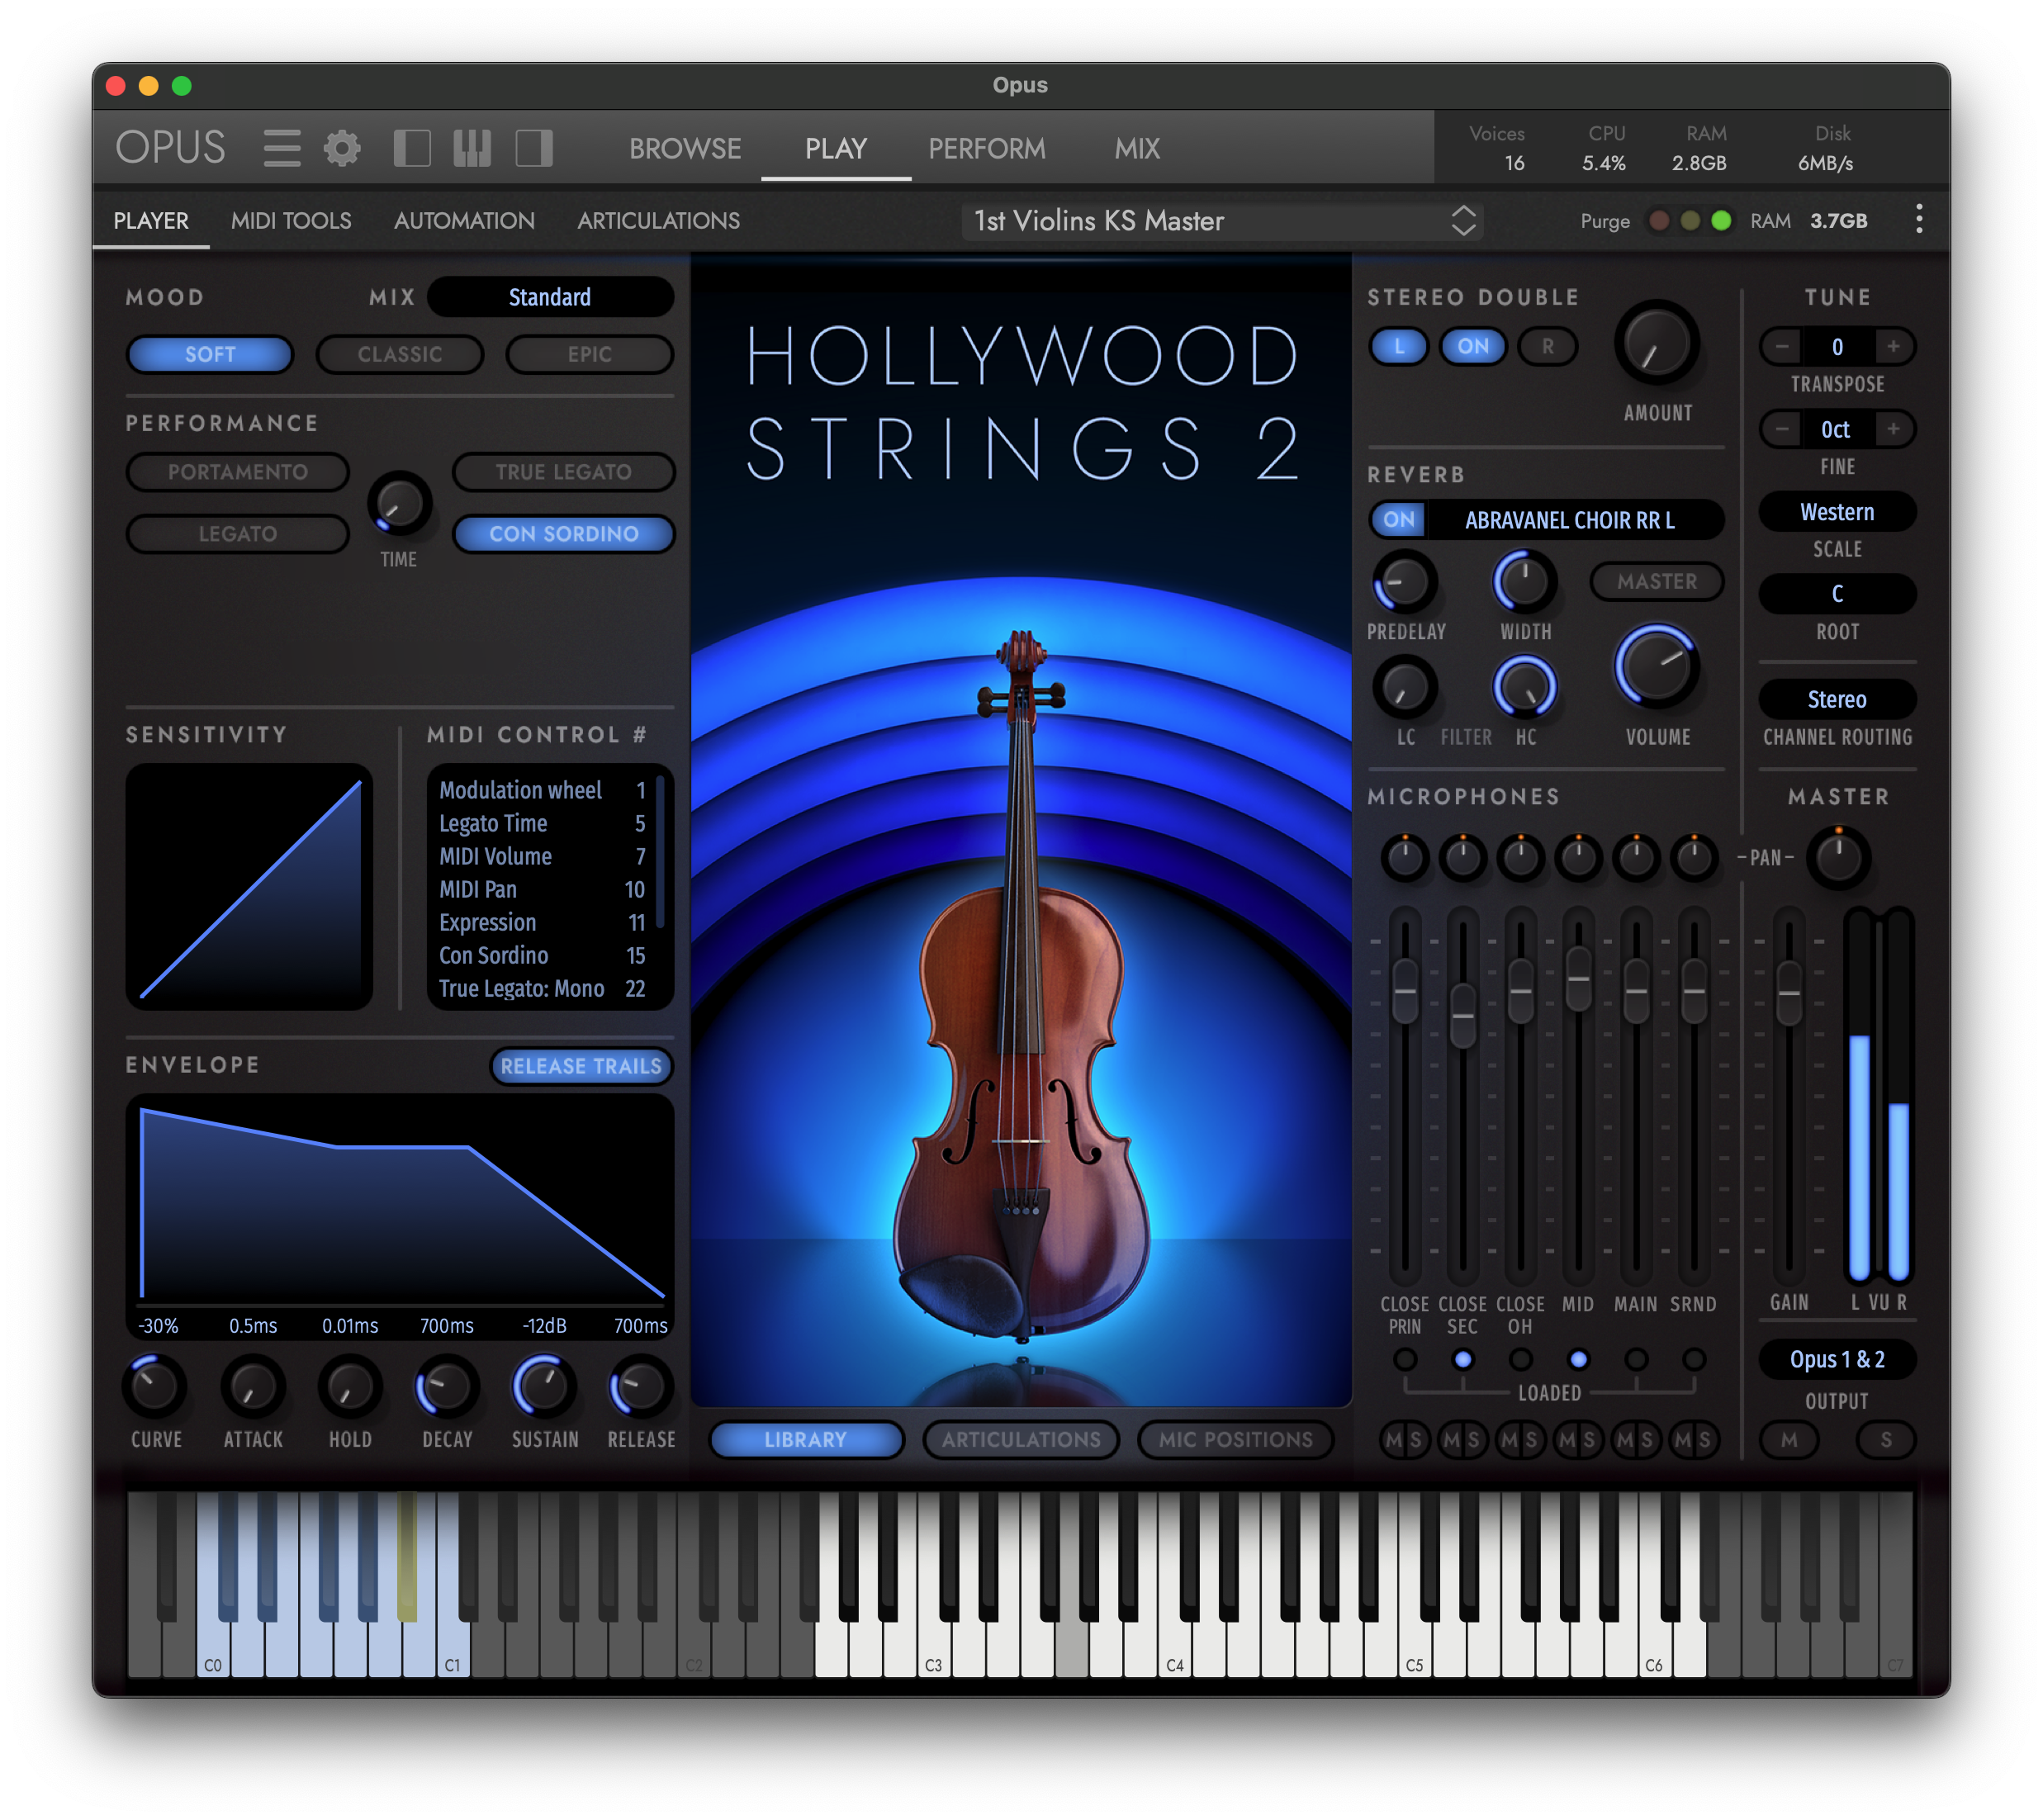The height and width of the screenshot is (1820, 2043).
Task: Click the green Purge indicator dot
Action: coord(1720,220)
